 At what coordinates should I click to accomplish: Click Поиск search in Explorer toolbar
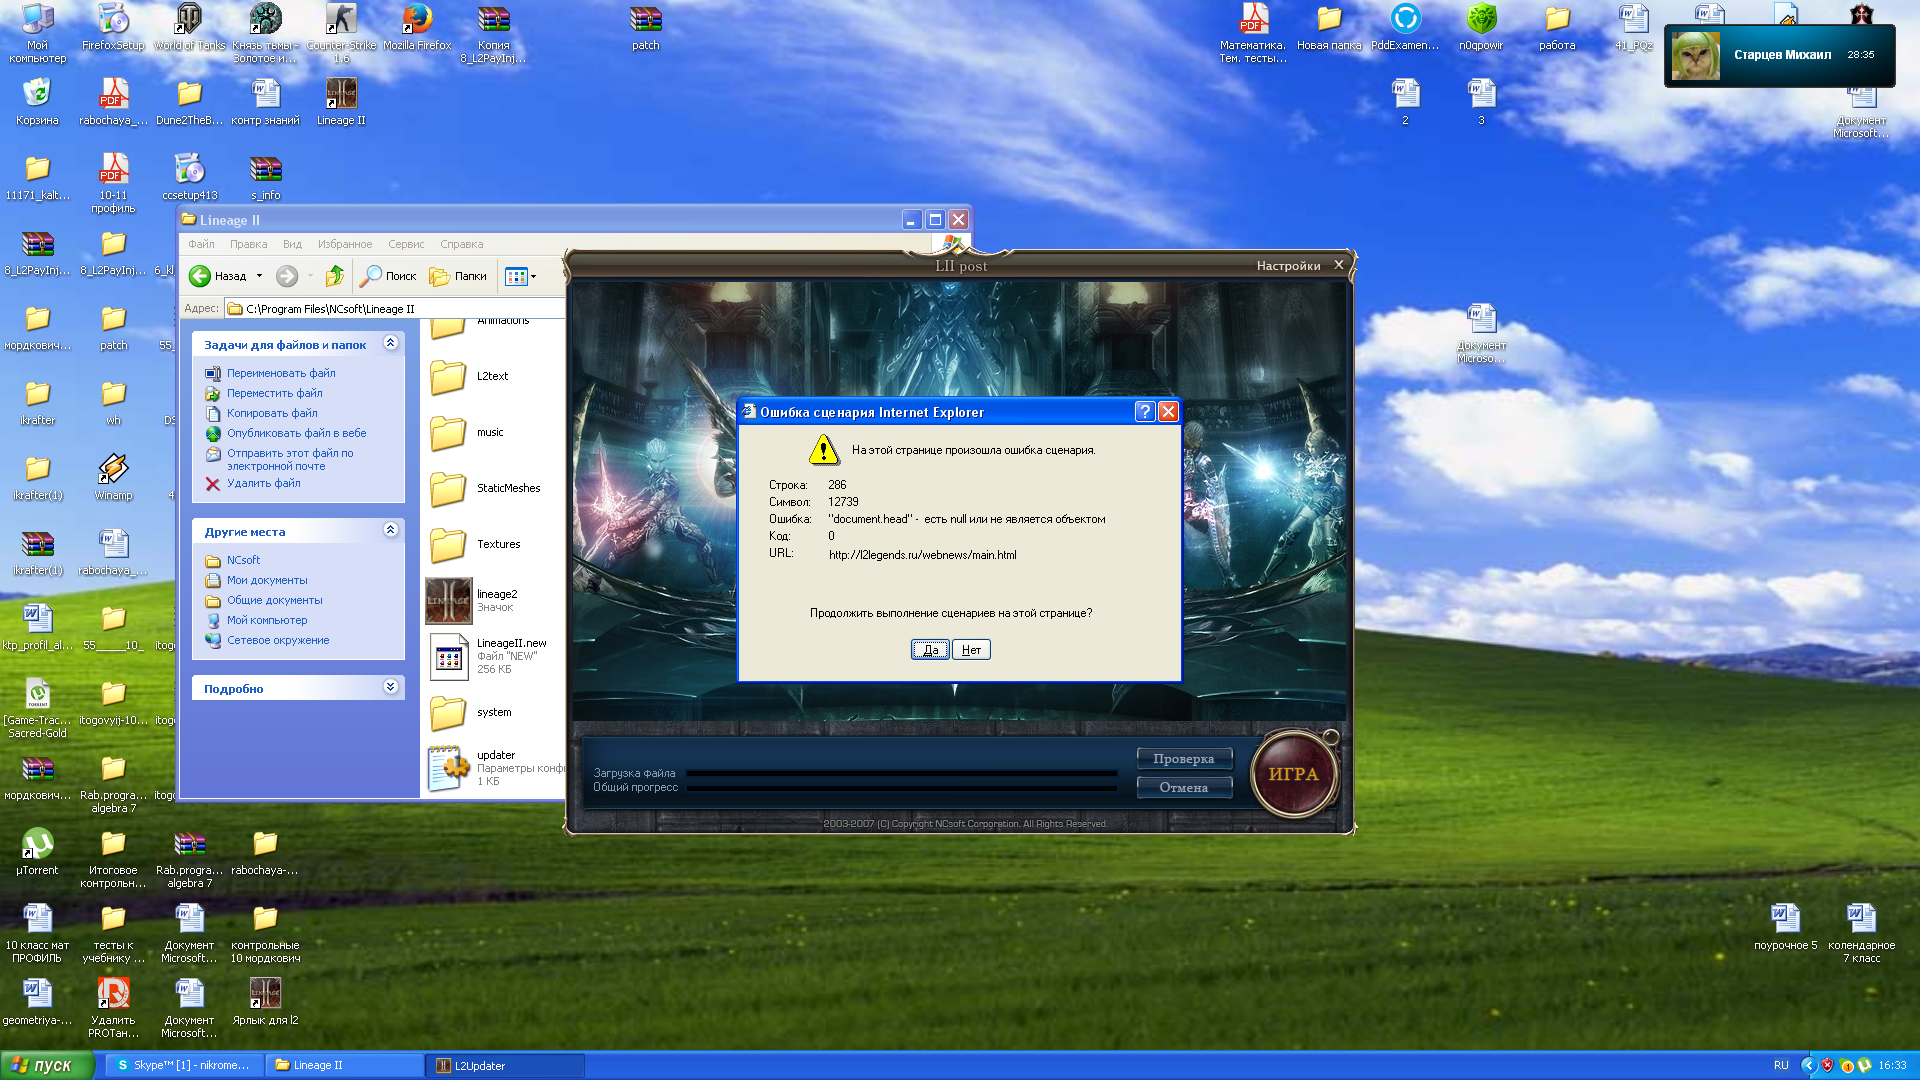(x=389, y=276)
